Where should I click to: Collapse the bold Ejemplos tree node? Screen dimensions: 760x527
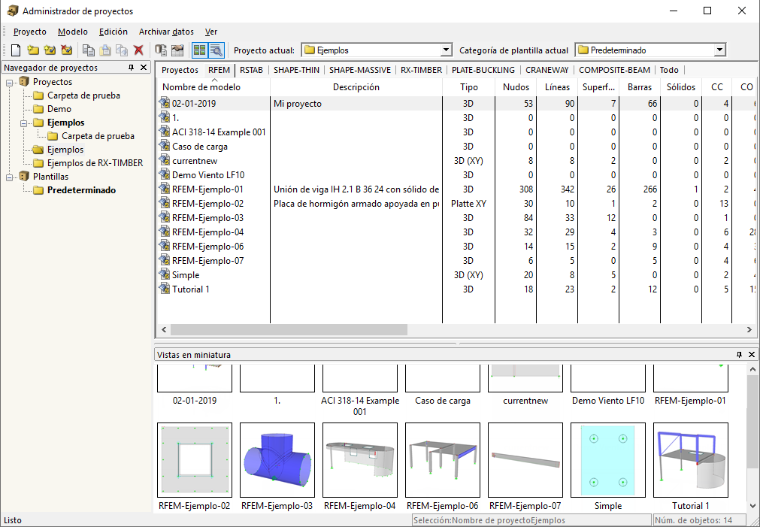pos(23,123)
